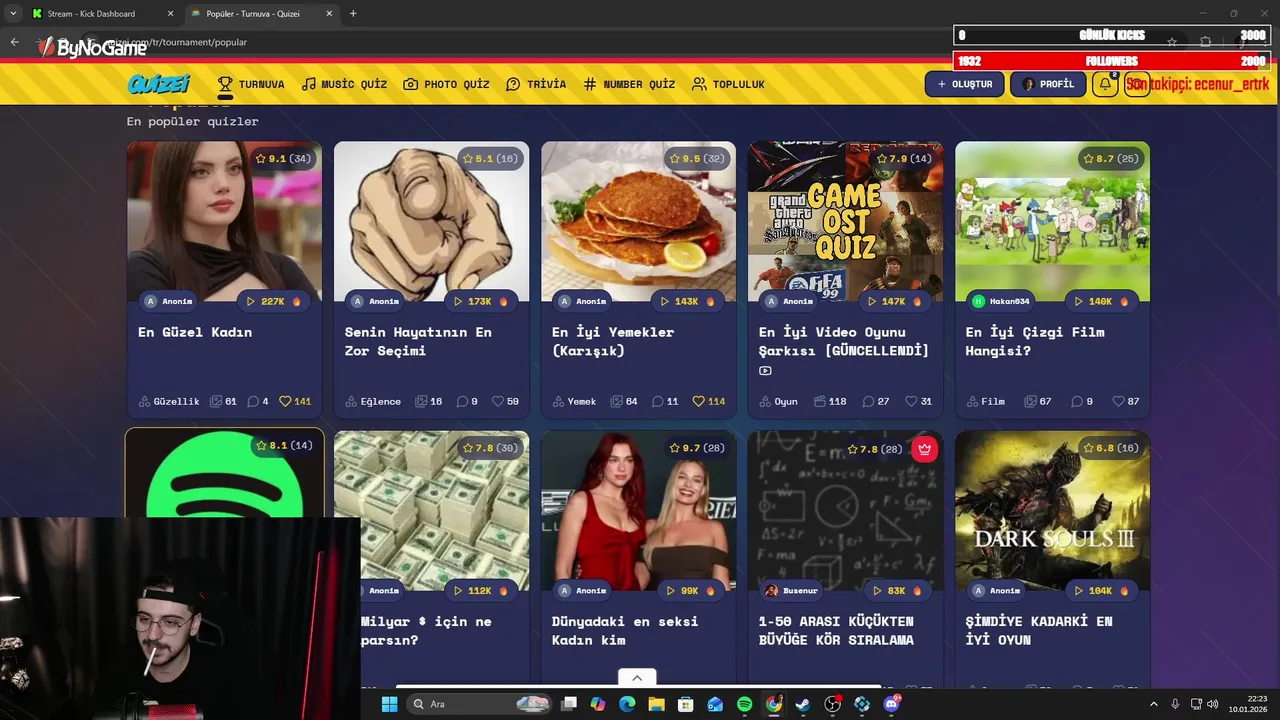Viewport: 1280px width, 720px height.
Task: Open the En İyi Yemekler food thumbnail
Action: pyautogui.click(x=638, y=221)
